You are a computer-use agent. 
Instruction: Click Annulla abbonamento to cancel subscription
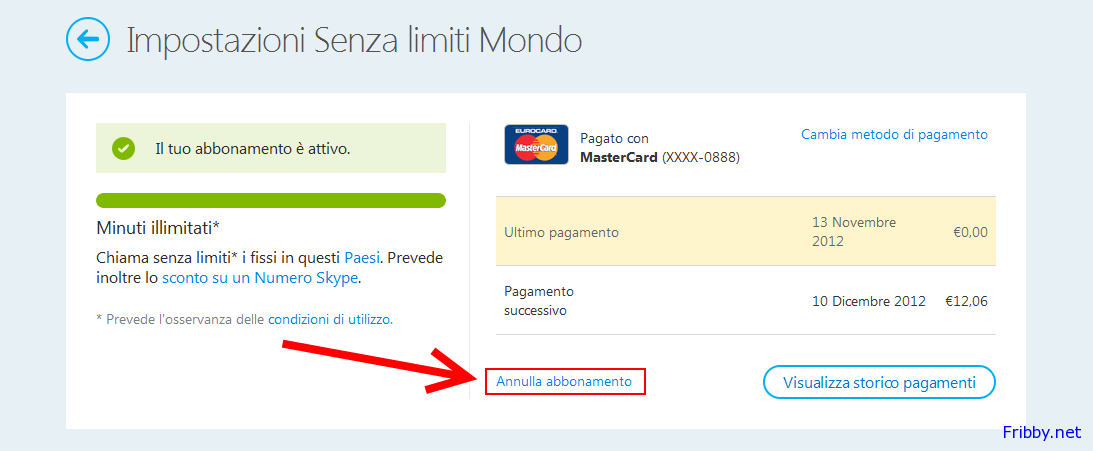[x=564, y=381]
